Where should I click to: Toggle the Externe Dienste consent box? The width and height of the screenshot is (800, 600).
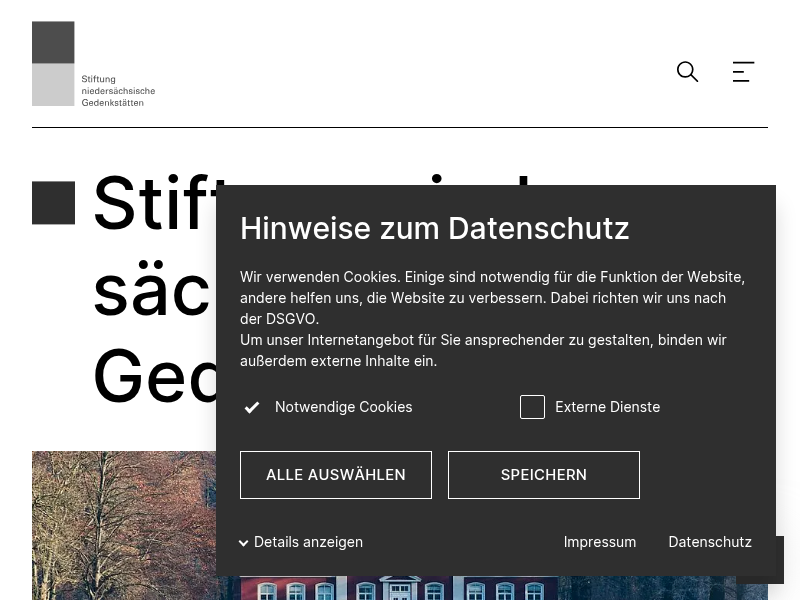tap(533, 407)
